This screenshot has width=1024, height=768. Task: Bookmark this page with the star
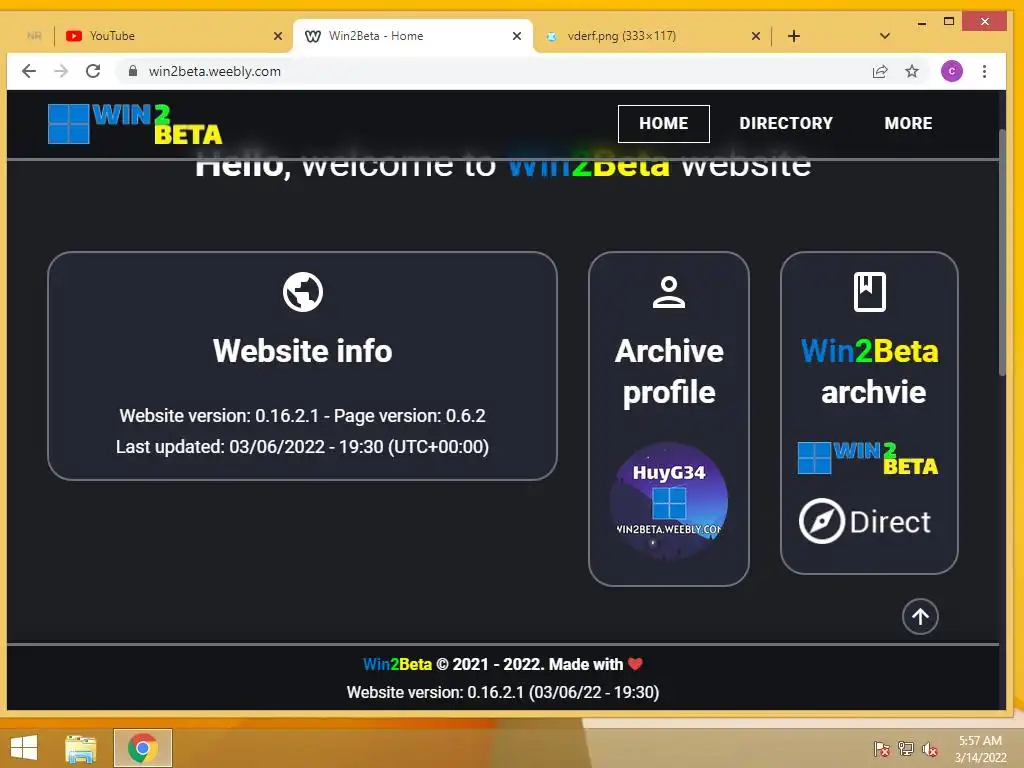point(912,71)
